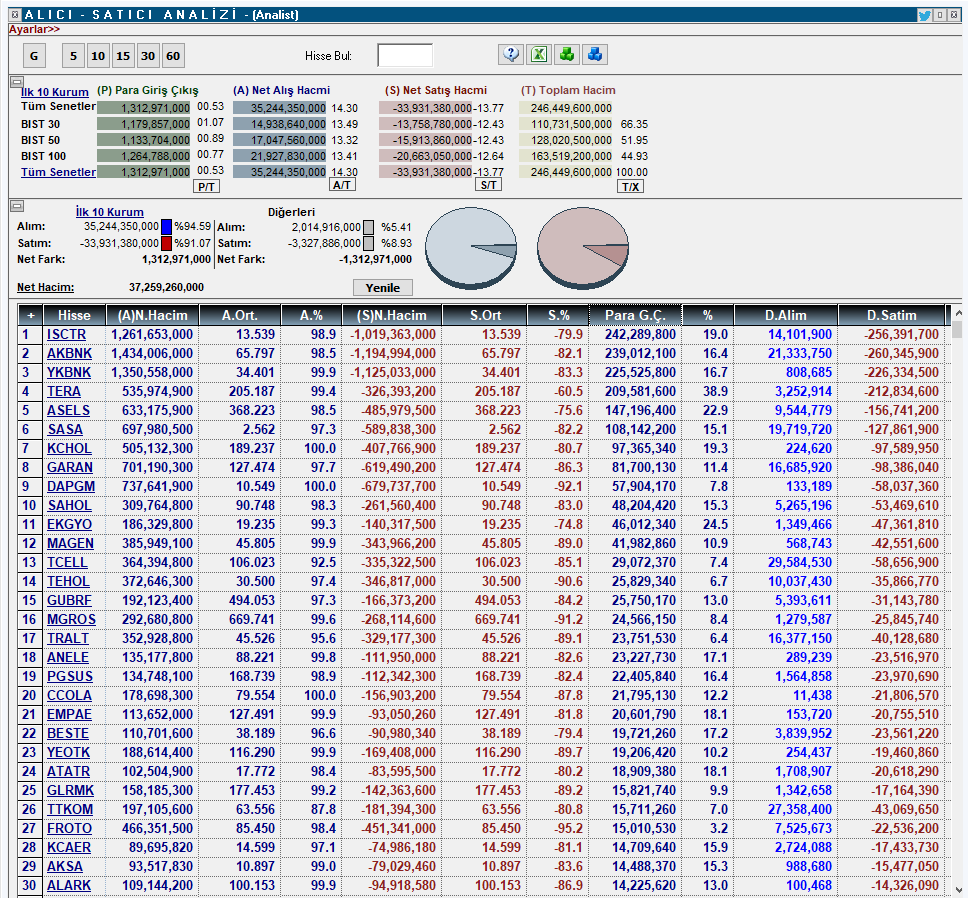Click the blue Alım color swatch
Image resolution: width=968 pixels, height=898 pixels.
[x=167, y=227]
